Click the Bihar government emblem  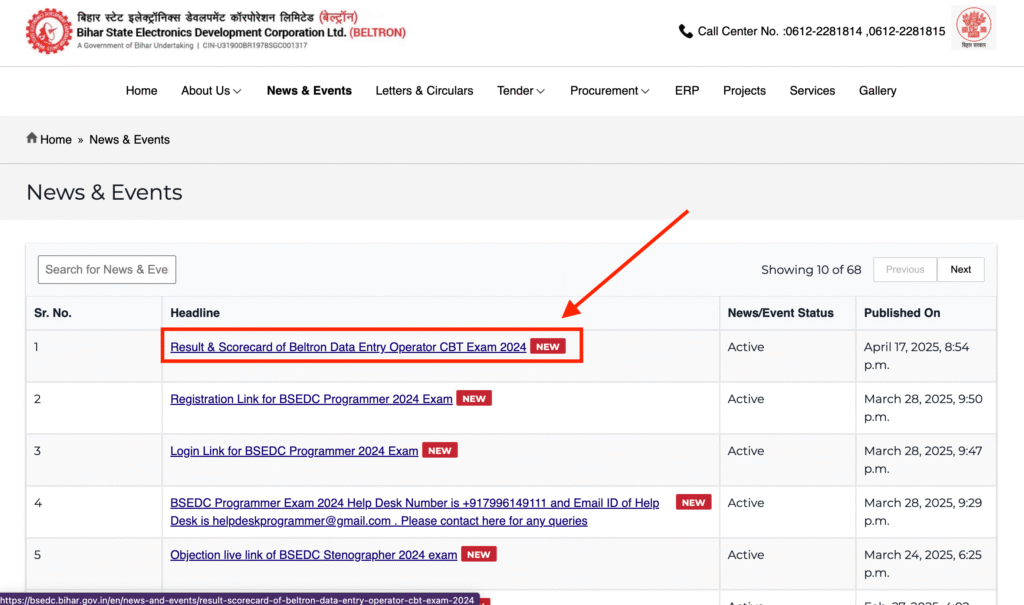[973, 27]
